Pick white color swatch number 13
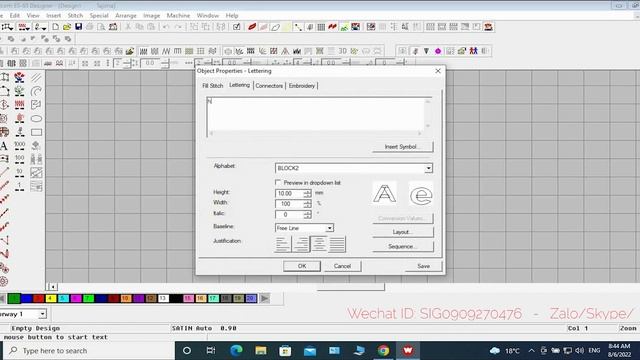 [163, 298]
